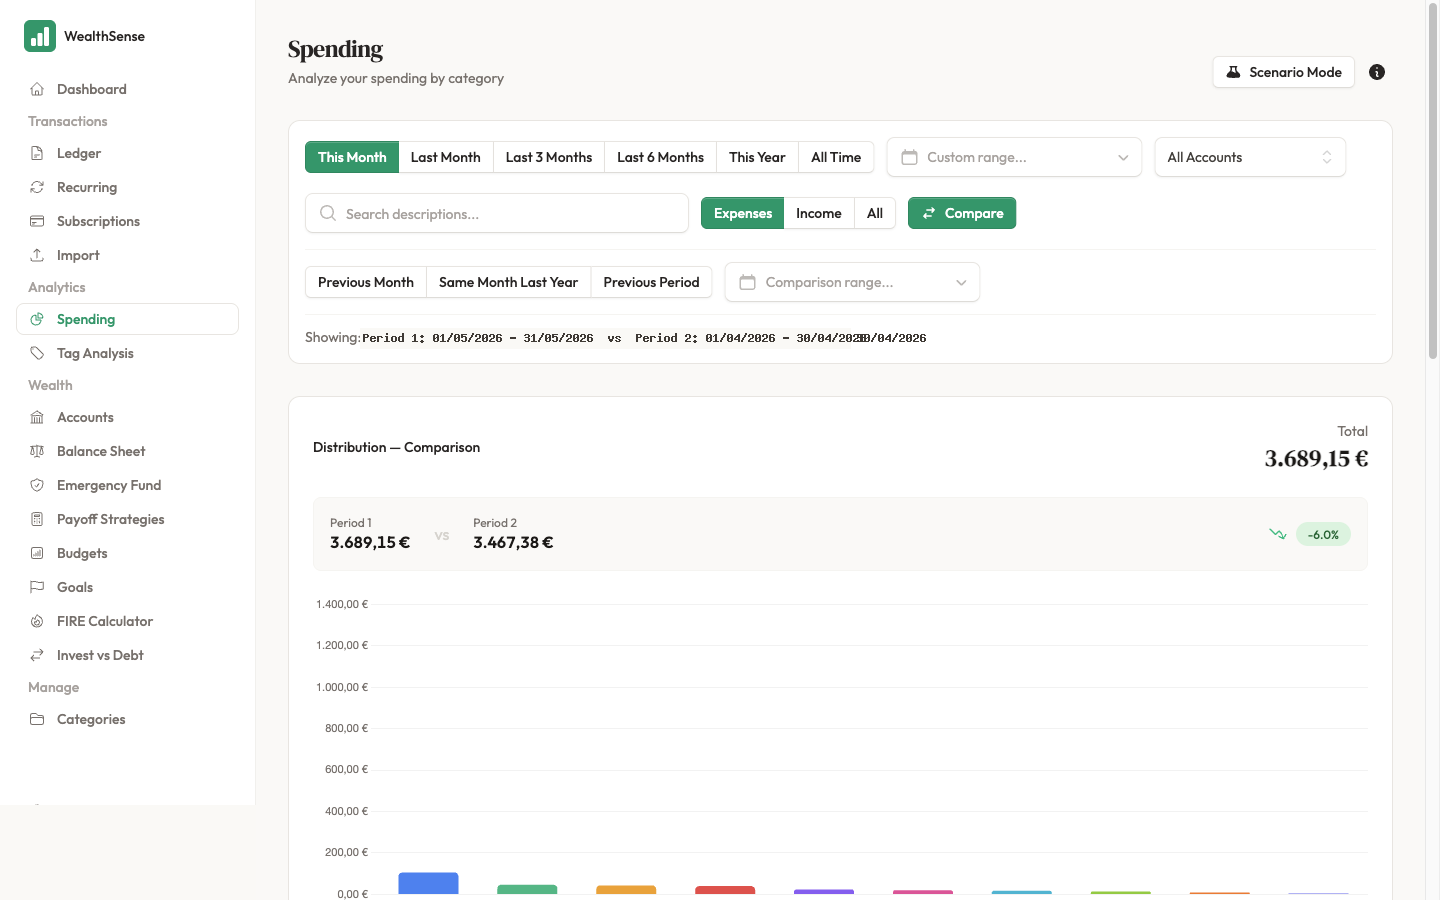Screen dimensions: 1440x900
Task: Select the All Time tab
Action: tap(836, 157)
